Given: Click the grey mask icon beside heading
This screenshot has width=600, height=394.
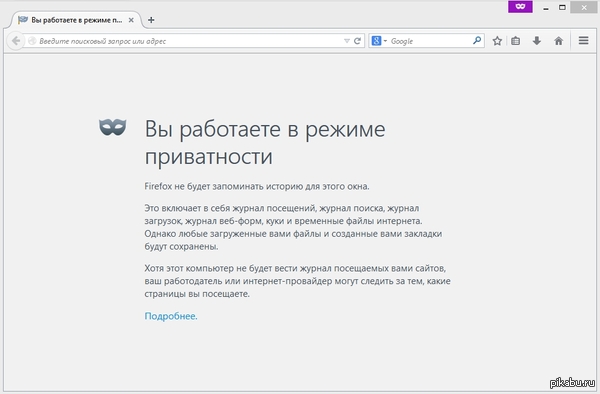Looking at the screenshot, I should pos(112,127).
